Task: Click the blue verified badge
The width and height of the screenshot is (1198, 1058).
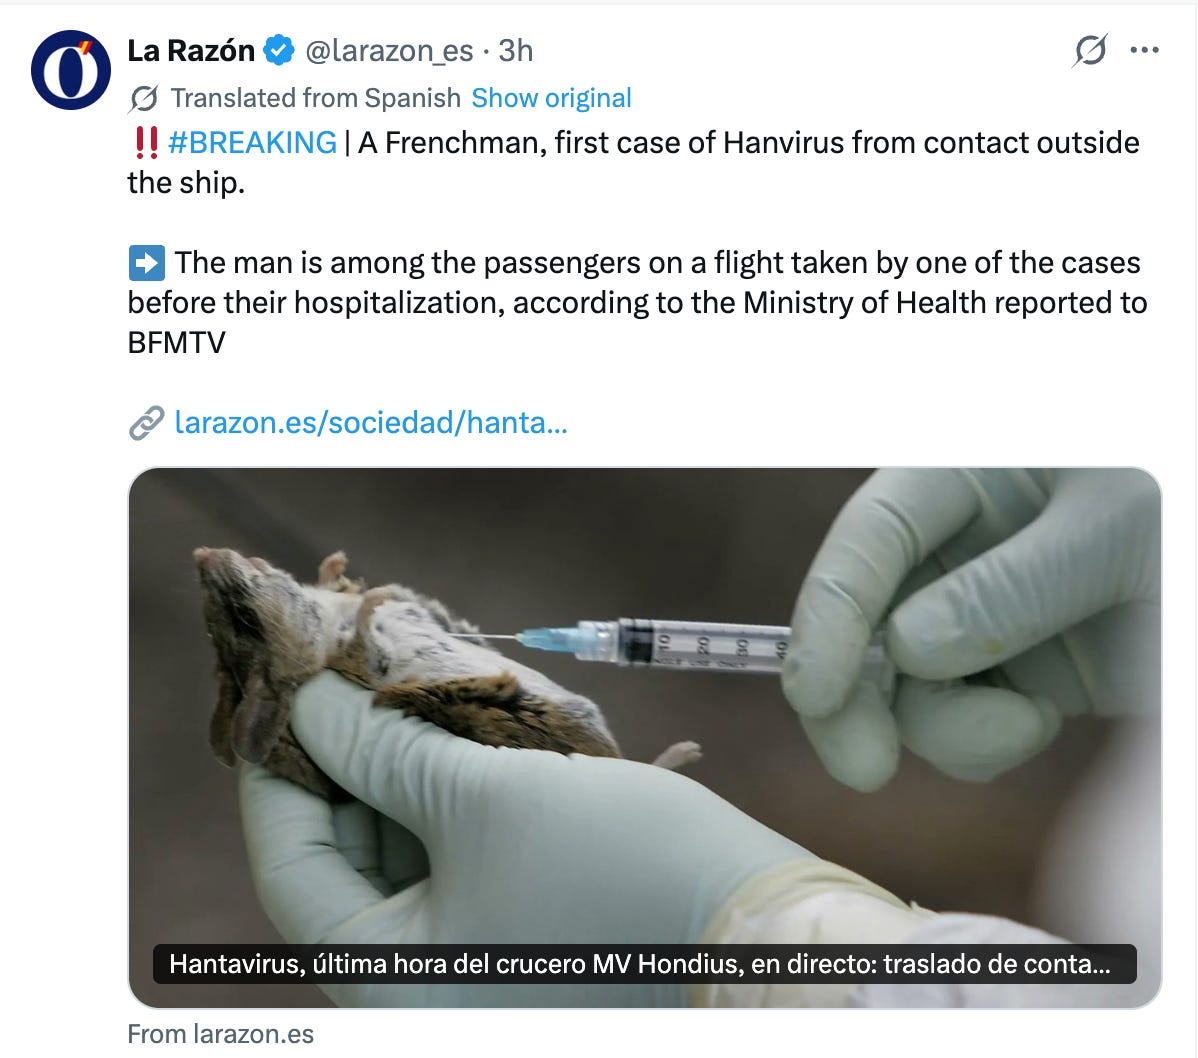Action: click(279, 50)
